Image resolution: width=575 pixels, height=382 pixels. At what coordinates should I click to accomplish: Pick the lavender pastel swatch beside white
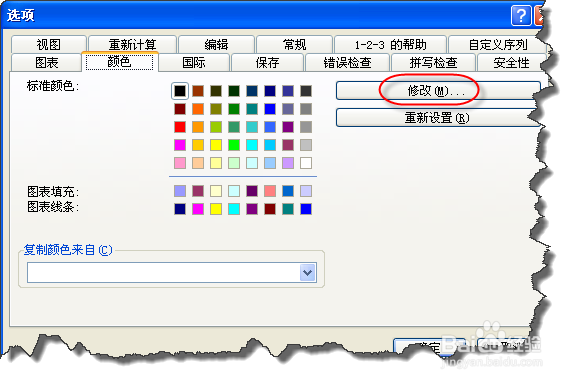coord(288,163)
